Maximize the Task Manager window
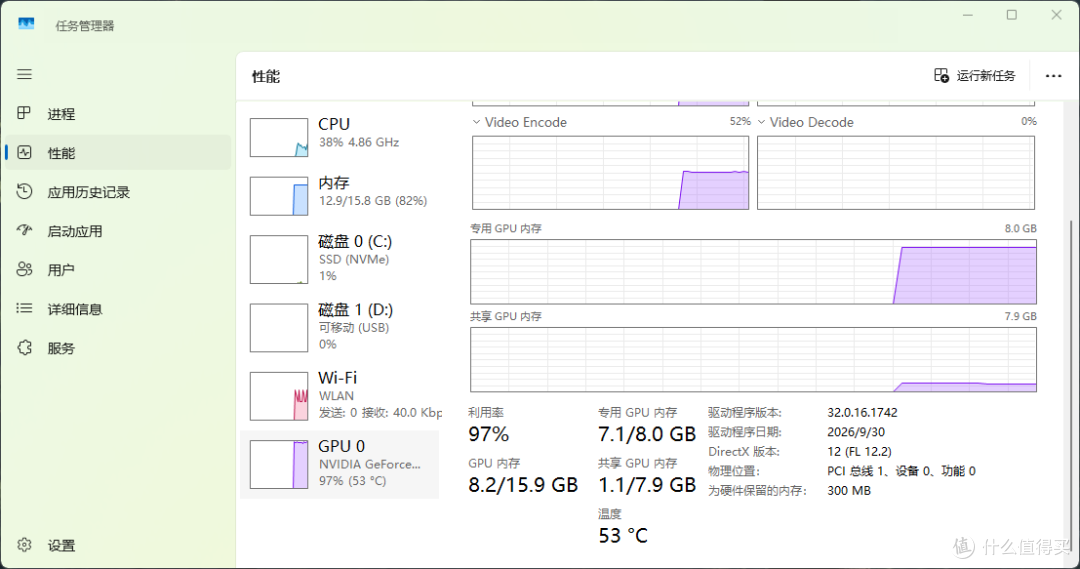This screenshot has width=1080, height=569. pos(1012,14)
